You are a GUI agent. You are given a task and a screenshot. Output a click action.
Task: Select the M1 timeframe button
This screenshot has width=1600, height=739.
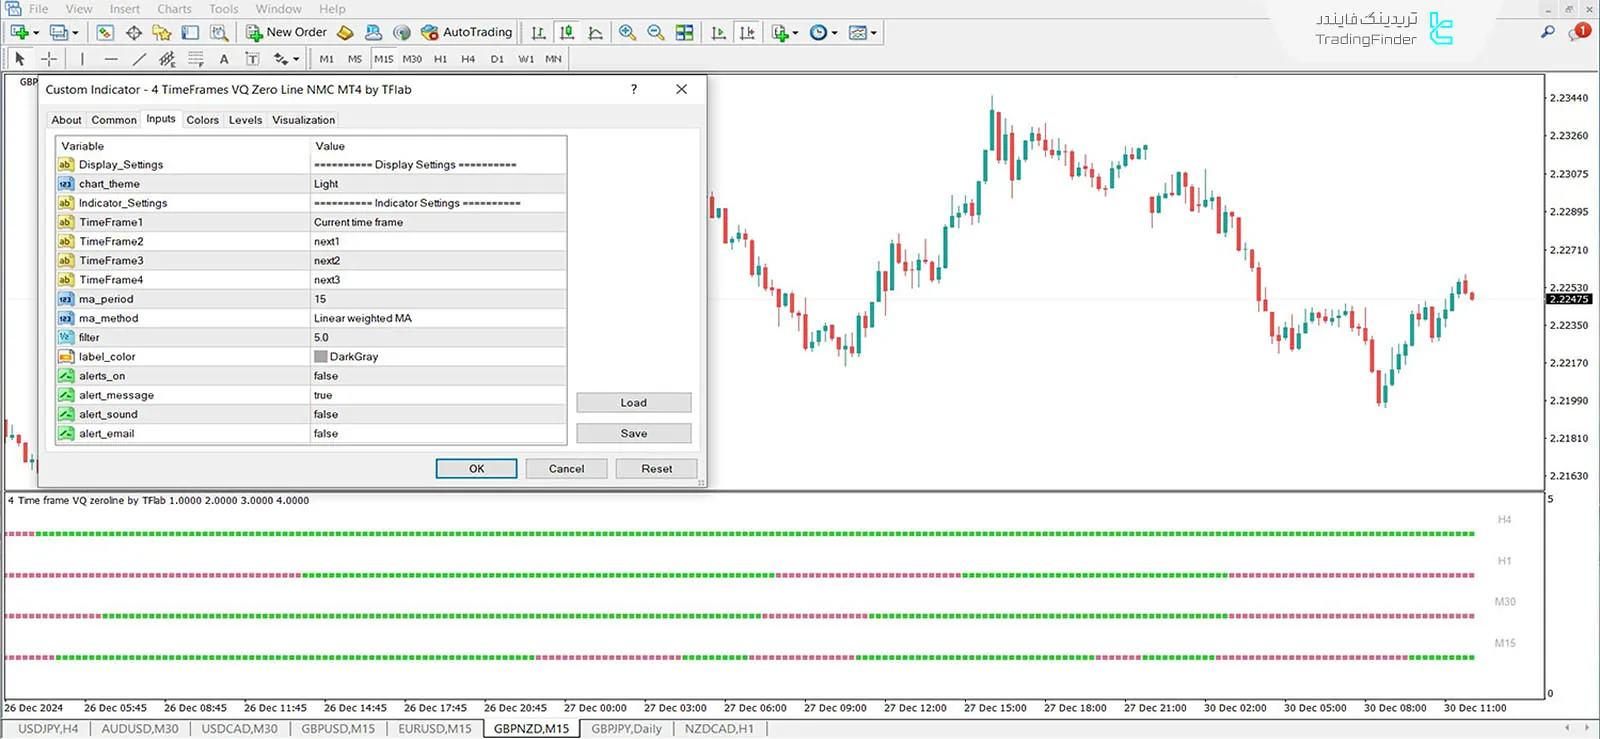tap(327, 59)
